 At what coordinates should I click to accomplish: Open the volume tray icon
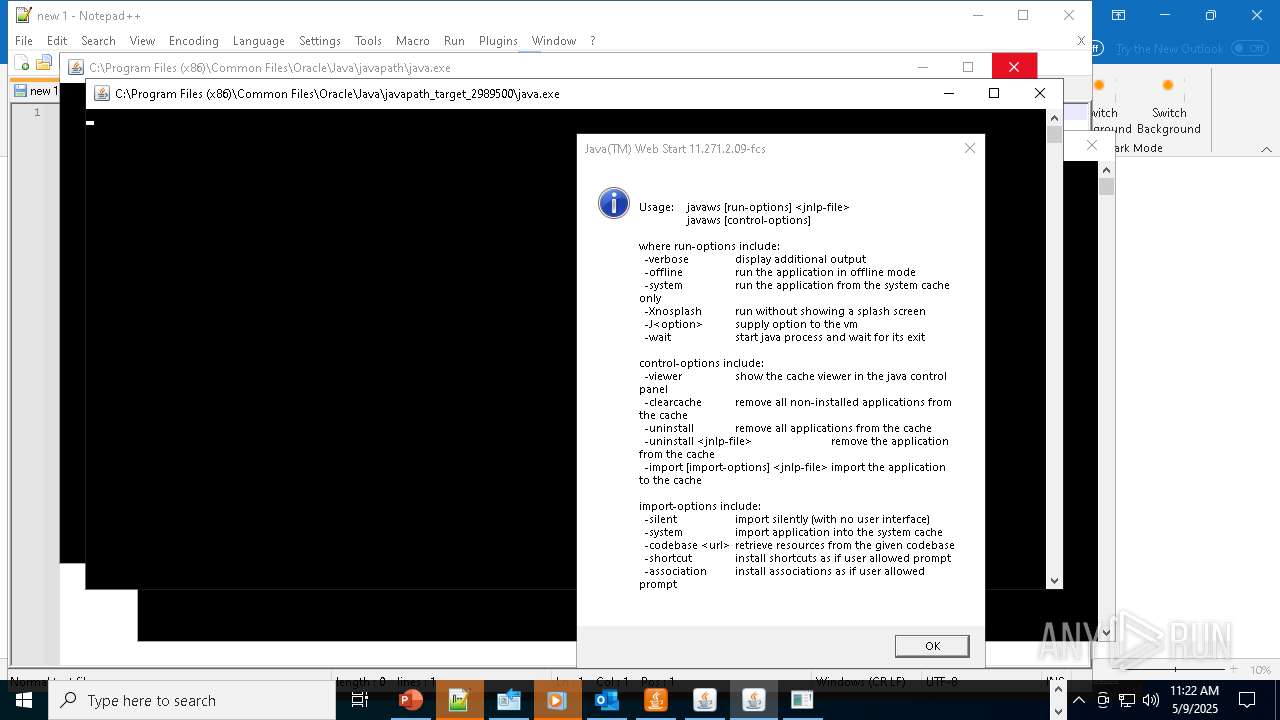click(1151, 700)
